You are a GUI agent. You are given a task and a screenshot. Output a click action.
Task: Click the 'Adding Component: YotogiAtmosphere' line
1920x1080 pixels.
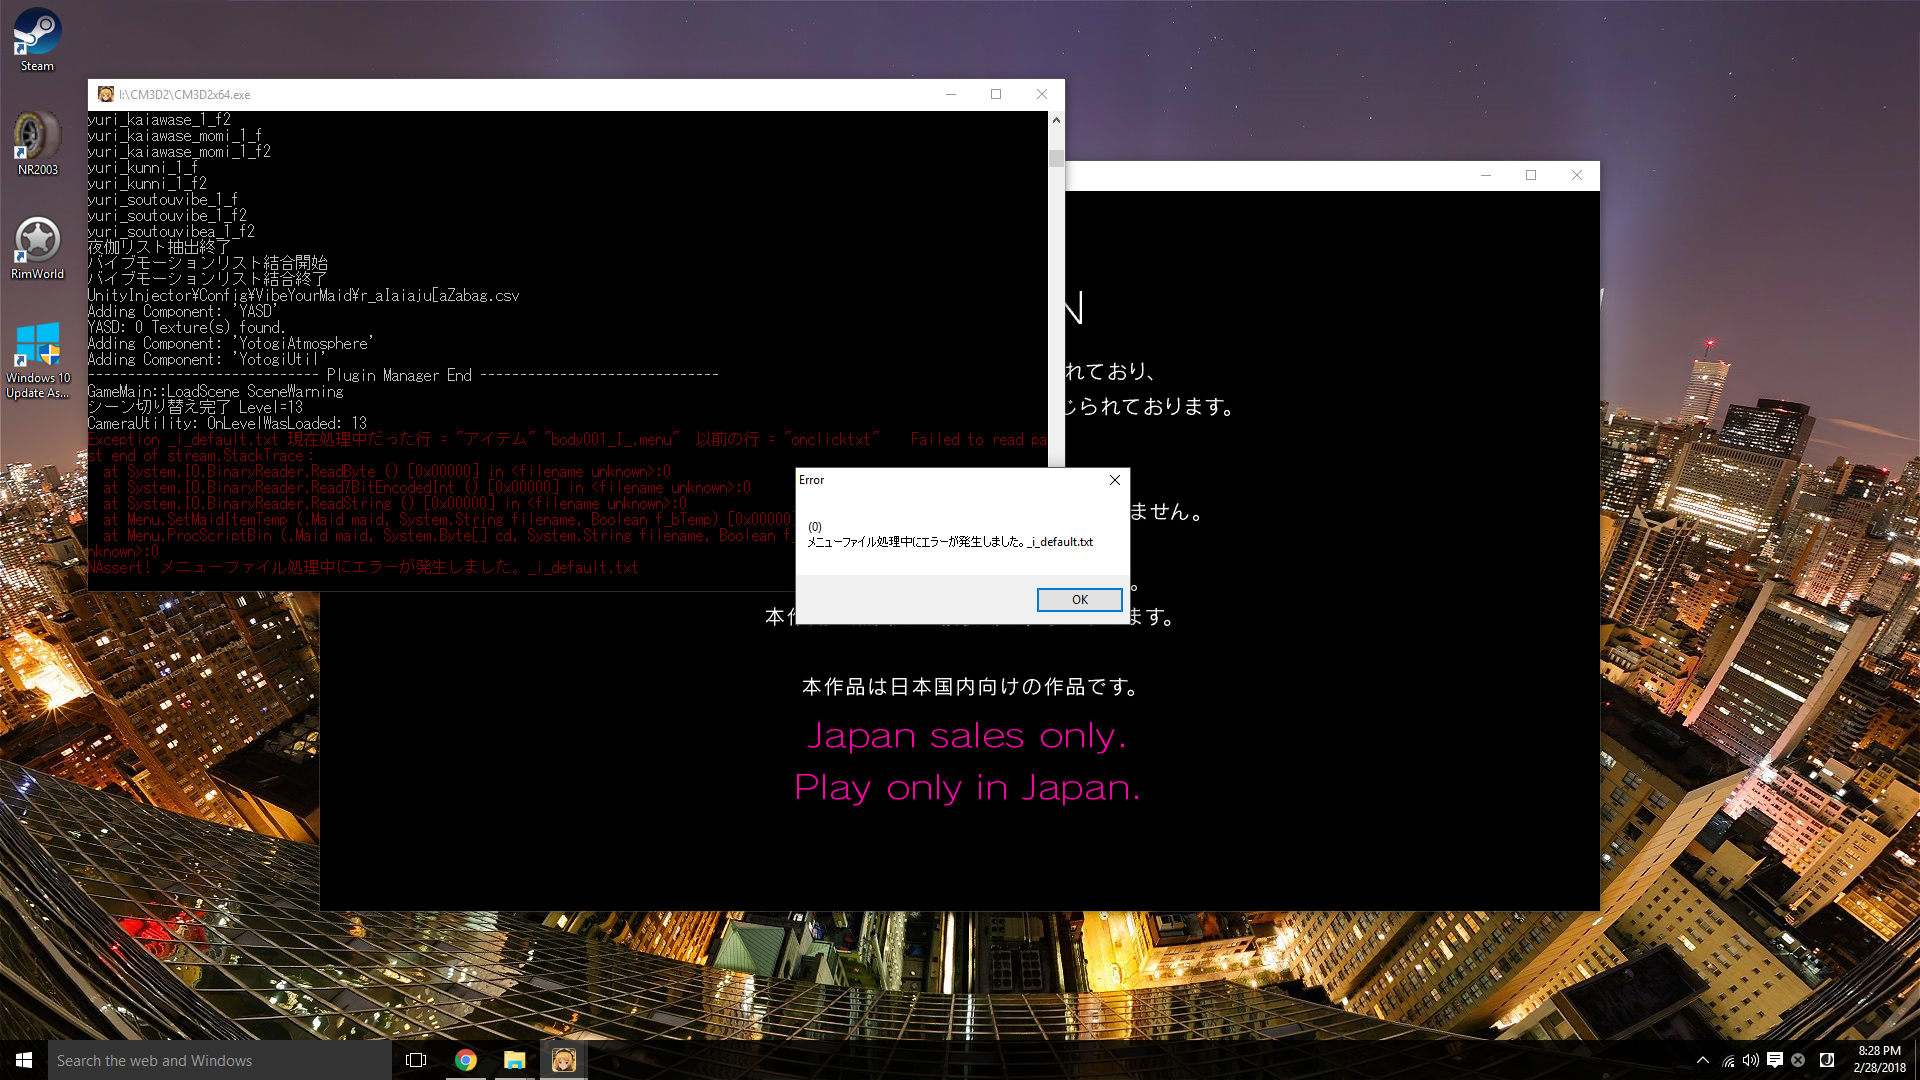(x=230, y=343)
